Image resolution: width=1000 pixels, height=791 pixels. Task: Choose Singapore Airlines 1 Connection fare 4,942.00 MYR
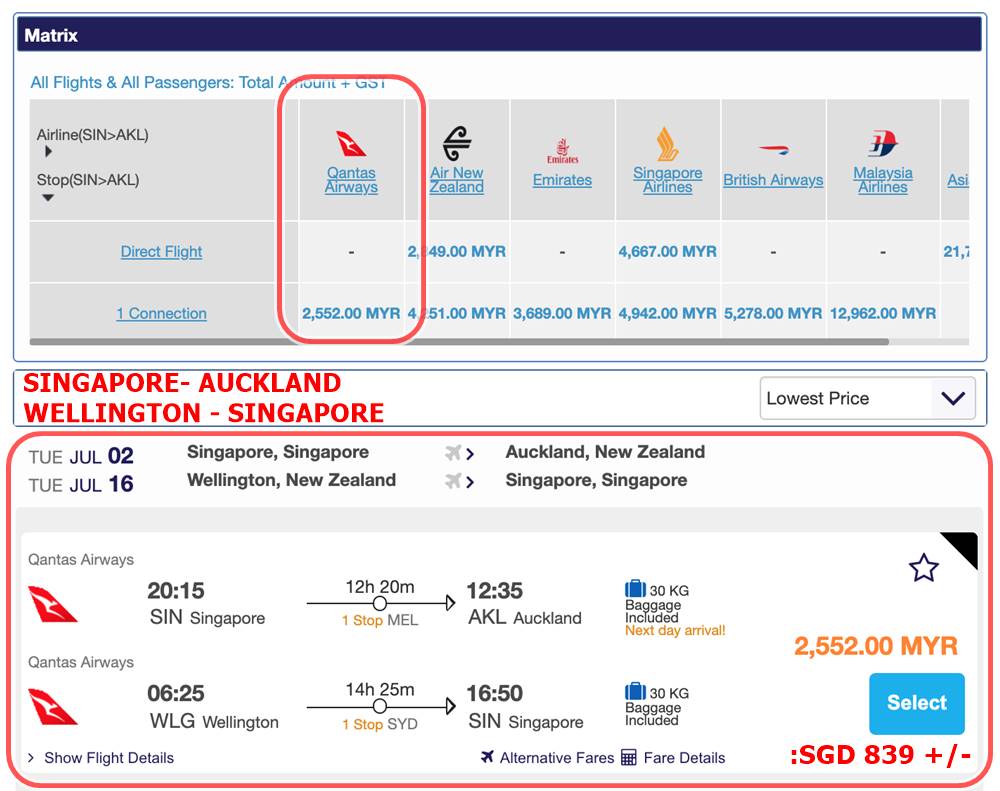pos(667,314)
